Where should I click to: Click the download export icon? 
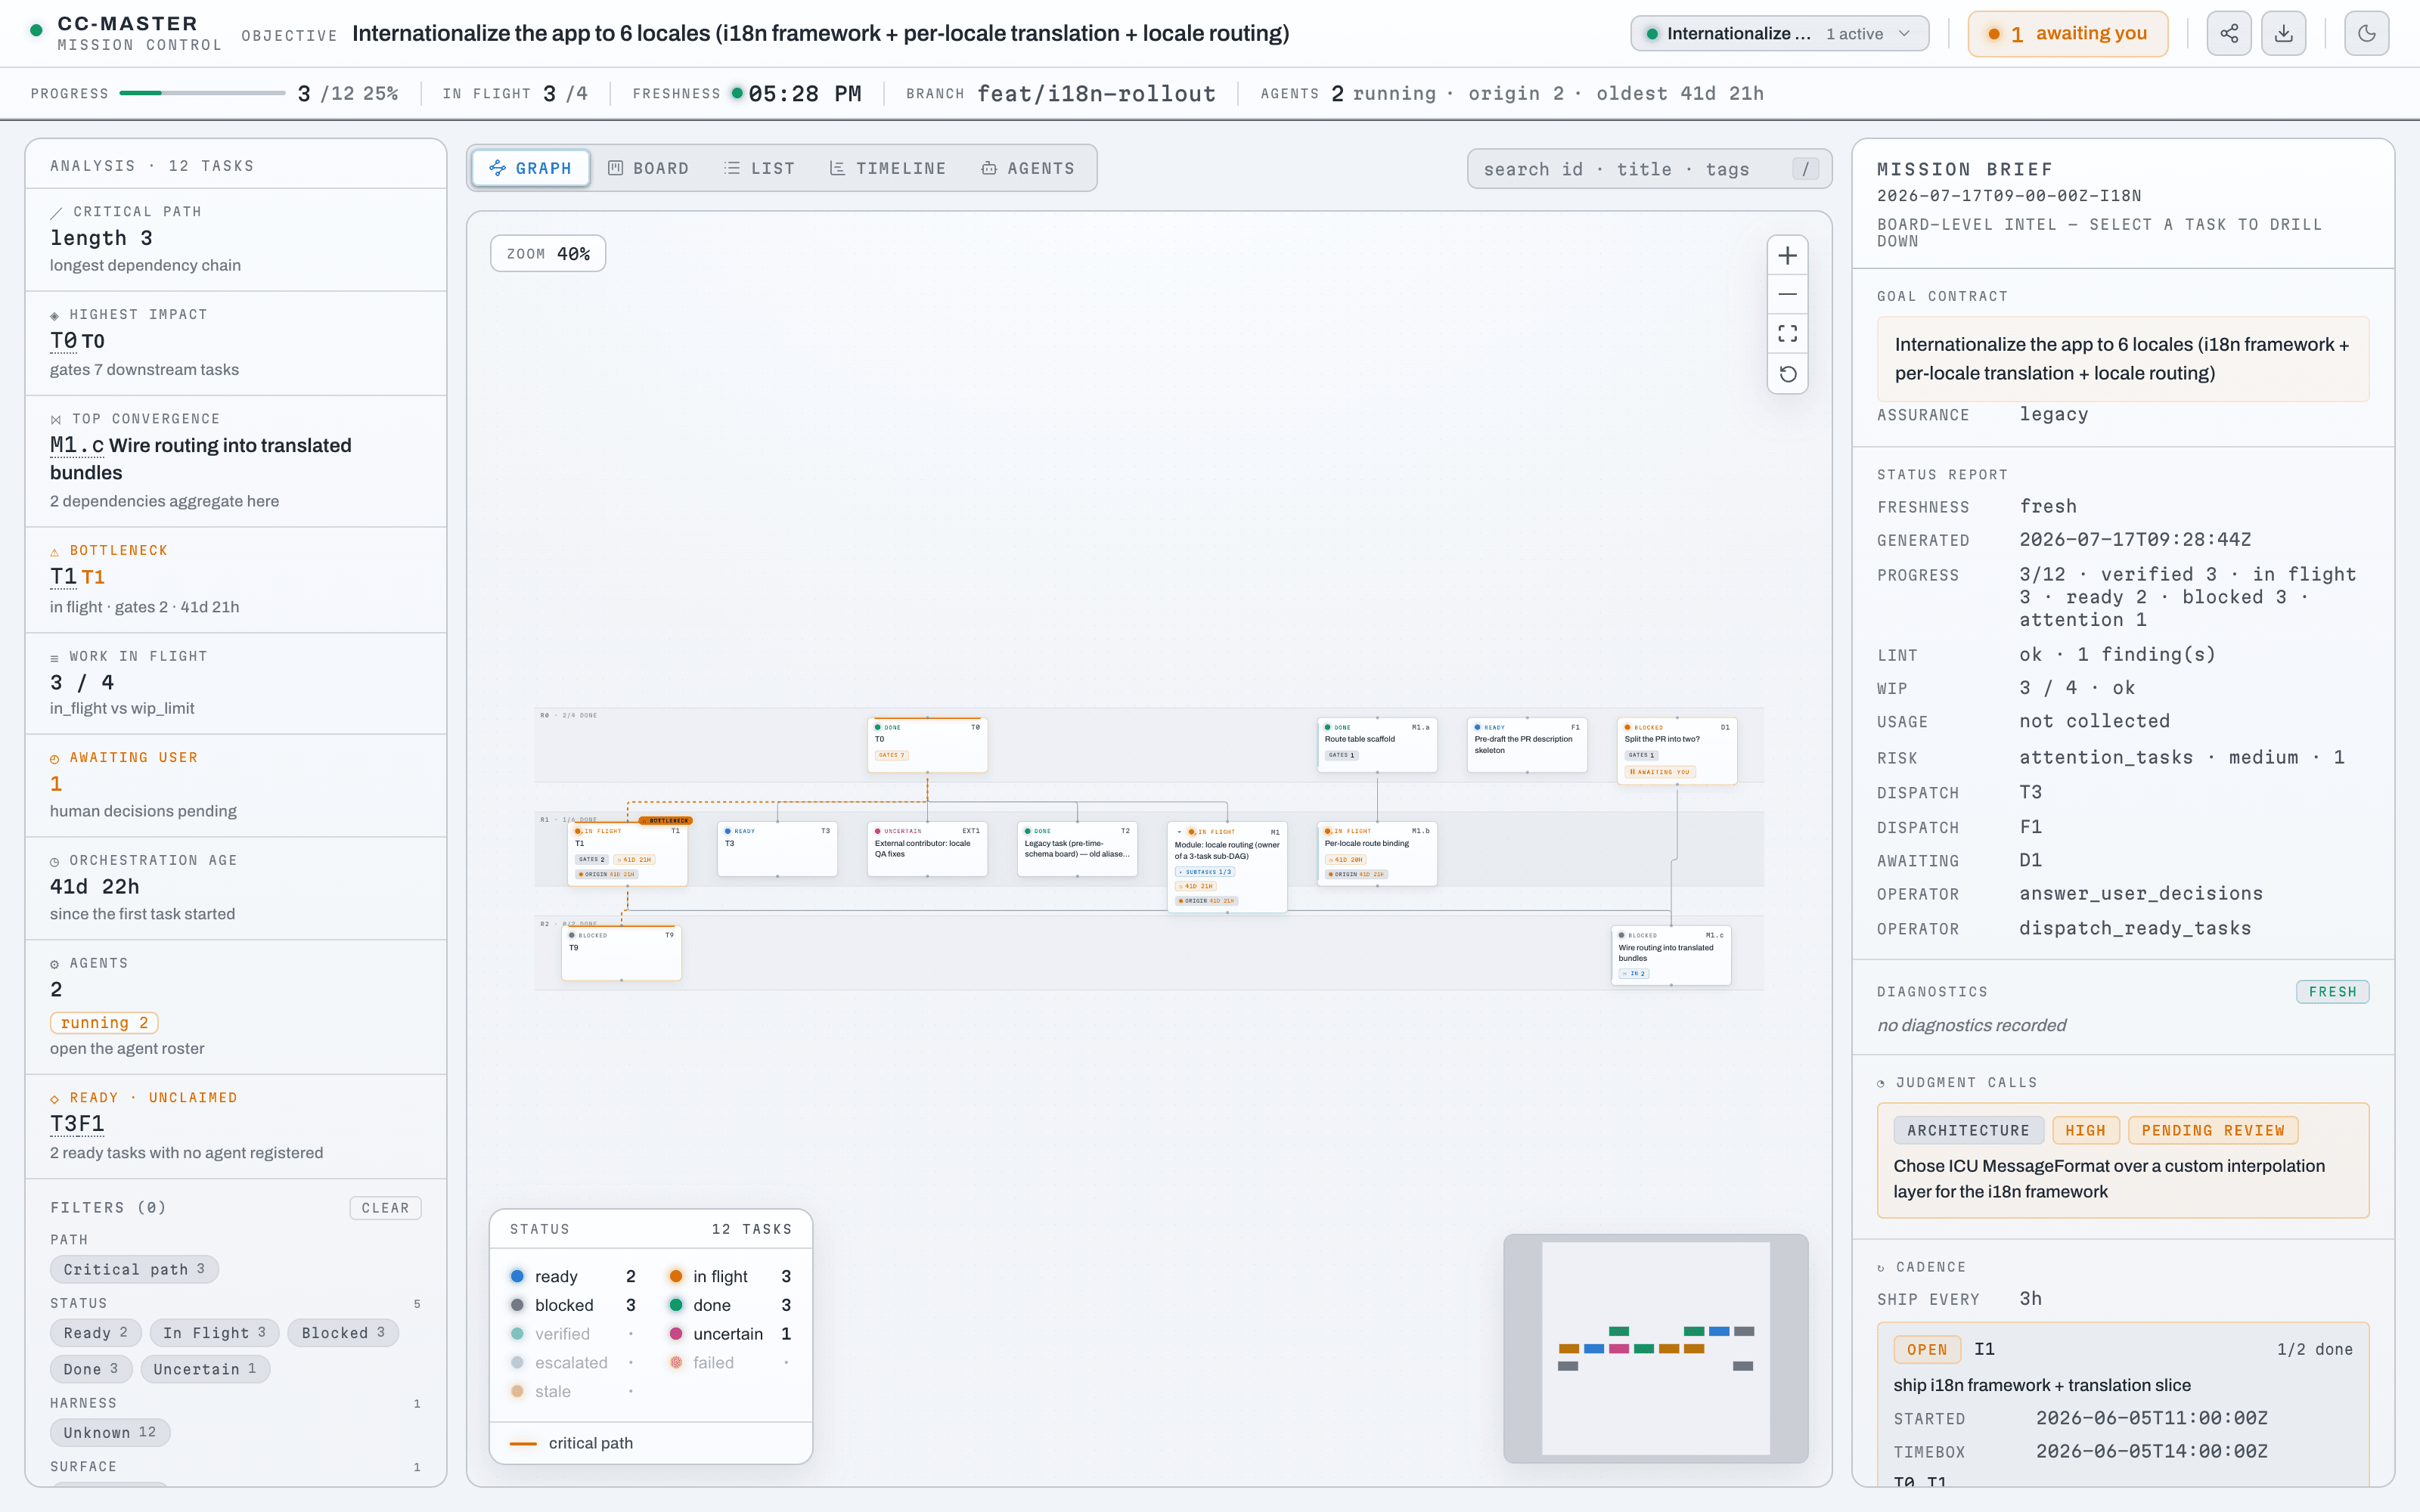pos(2284,33)
